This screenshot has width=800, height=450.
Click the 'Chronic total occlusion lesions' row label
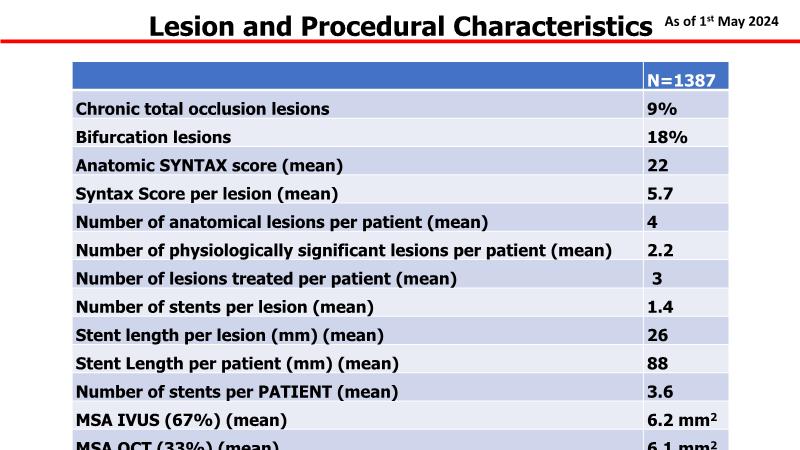pos(203,109)
